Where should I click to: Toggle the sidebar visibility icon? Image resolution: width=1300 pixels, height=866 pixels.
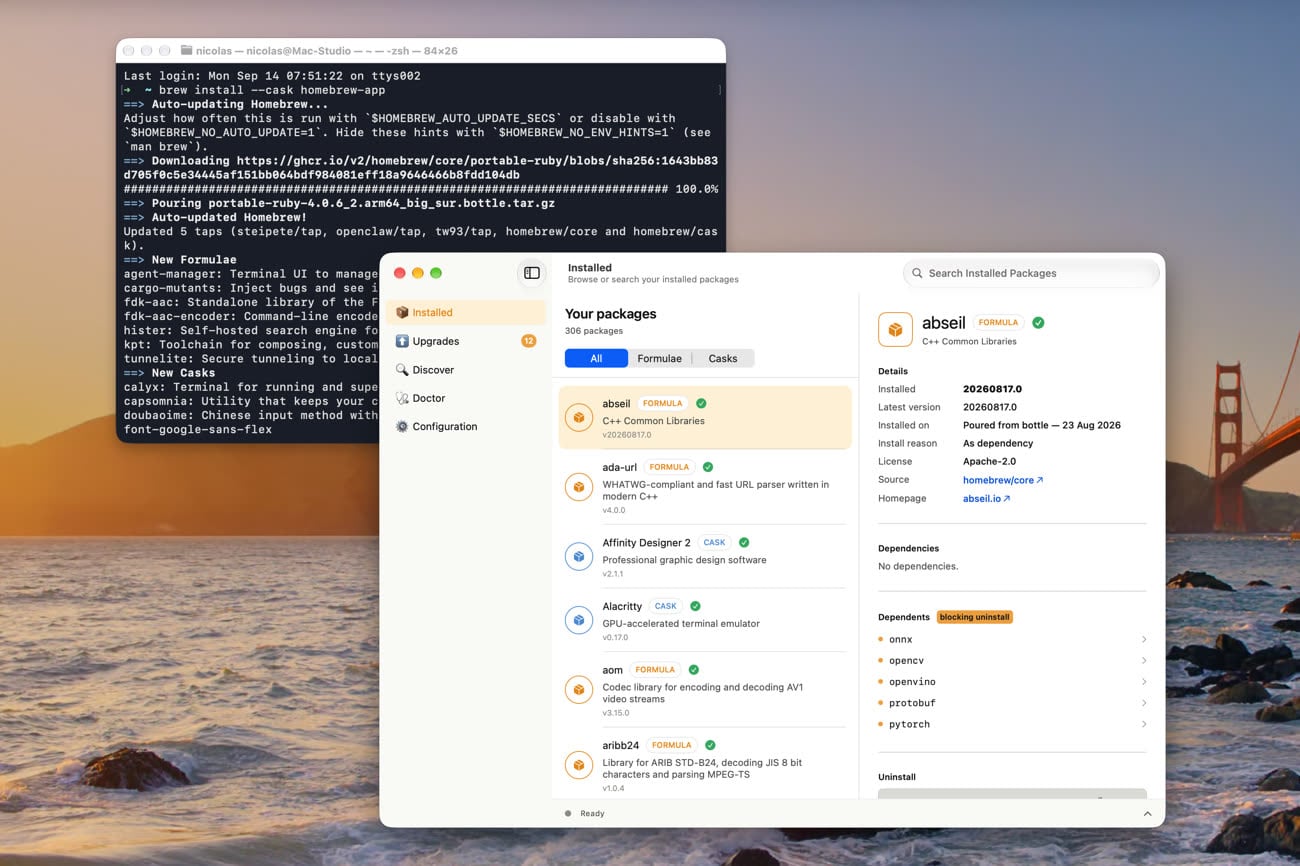click(532, 273)
